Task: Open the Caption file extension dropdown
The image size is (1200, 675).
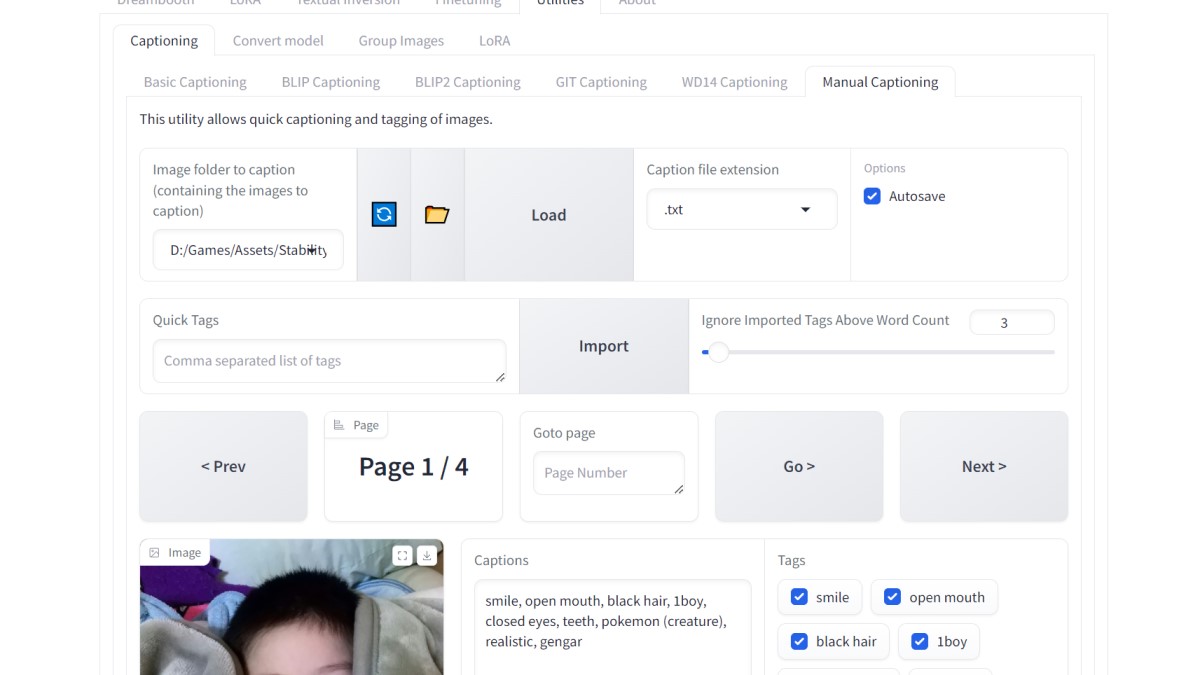Action: (x=742, y=210)
